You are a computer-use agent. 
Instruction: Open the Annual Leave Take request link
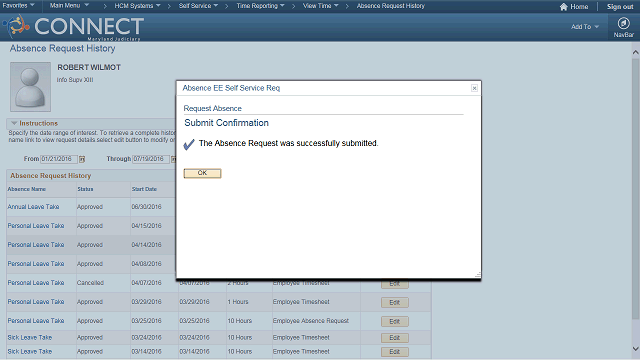[33, 207]
